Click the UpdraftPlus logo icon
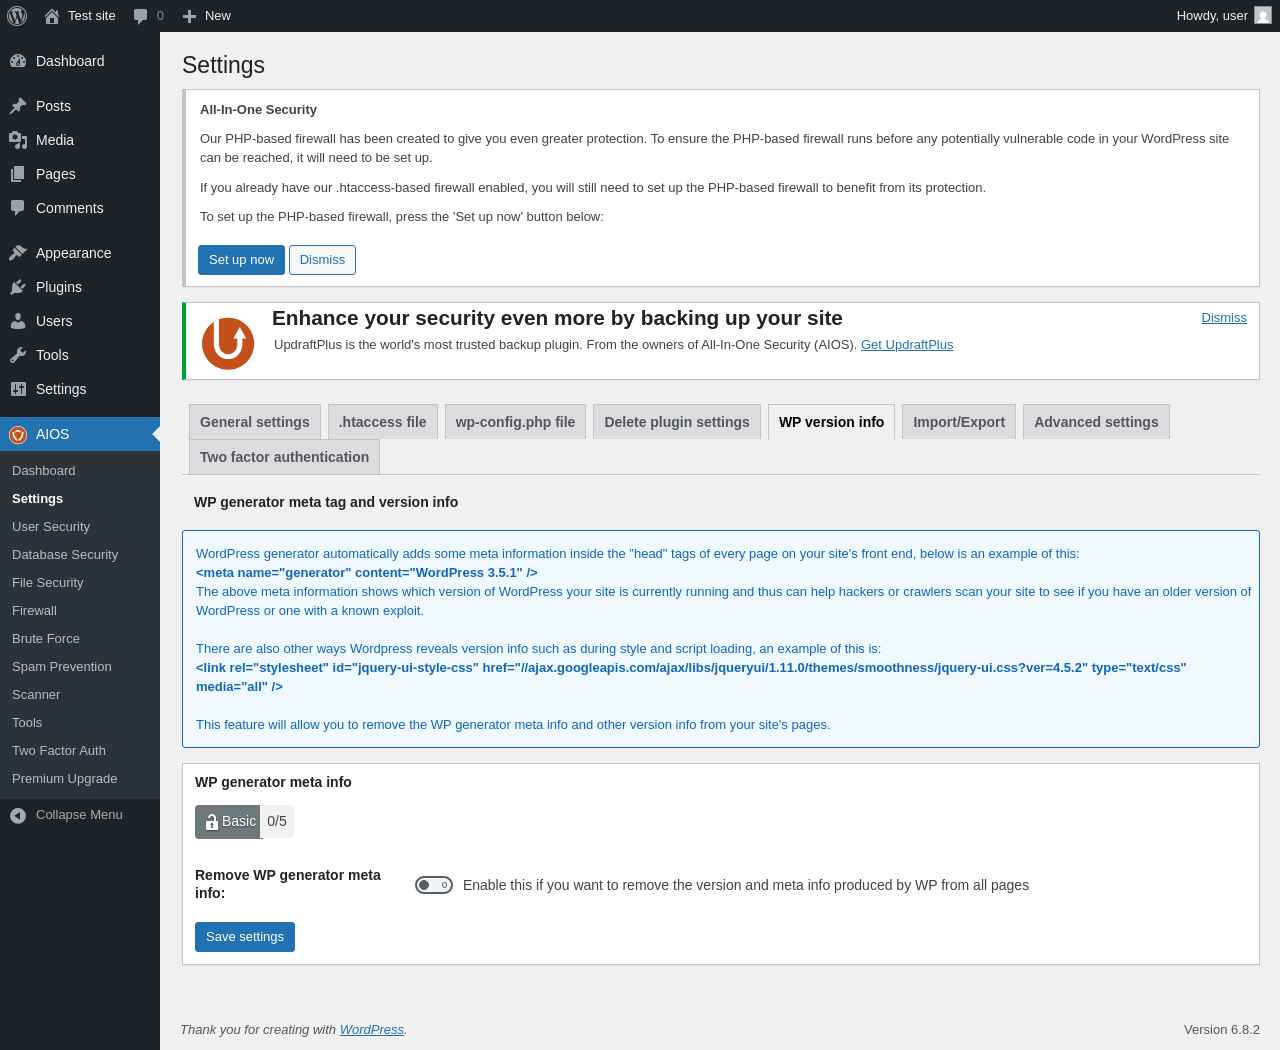The width and height of the screenshot is (1280, 1050). click(x=228, y=343)
